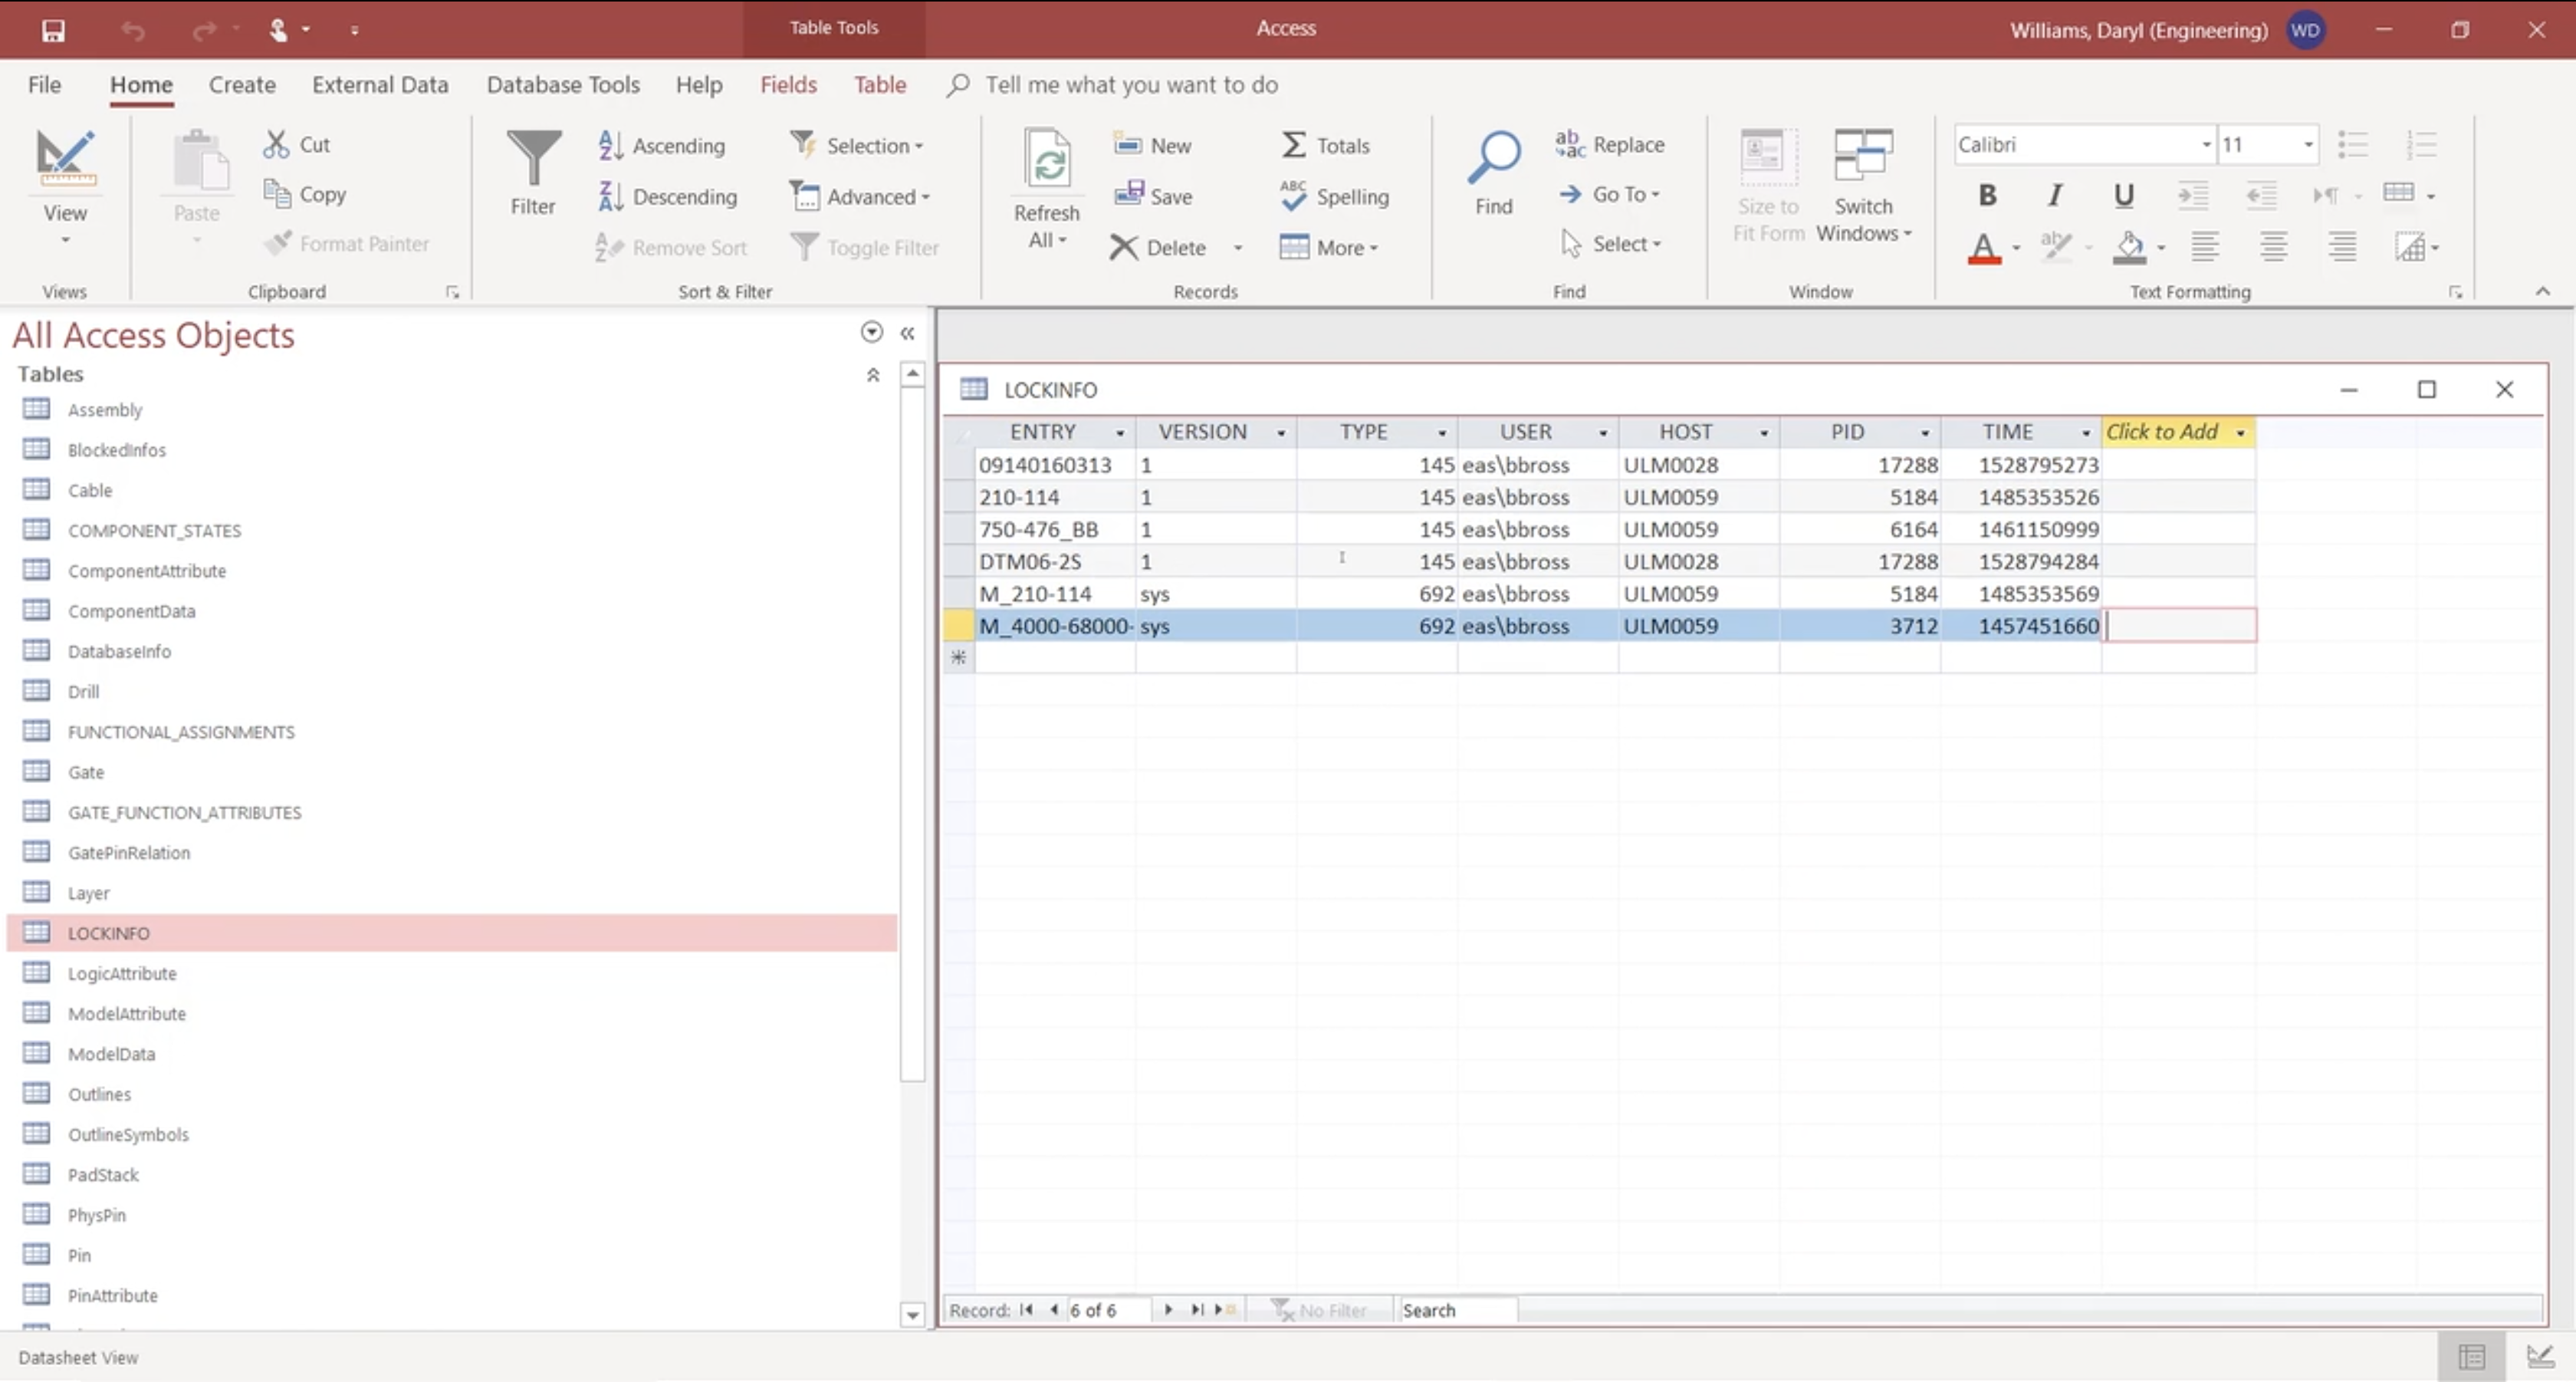Expand the More options in Records group
Image resolution: width=2576 pixels, height=1382 pixels.
click(x=1329, y=247)
